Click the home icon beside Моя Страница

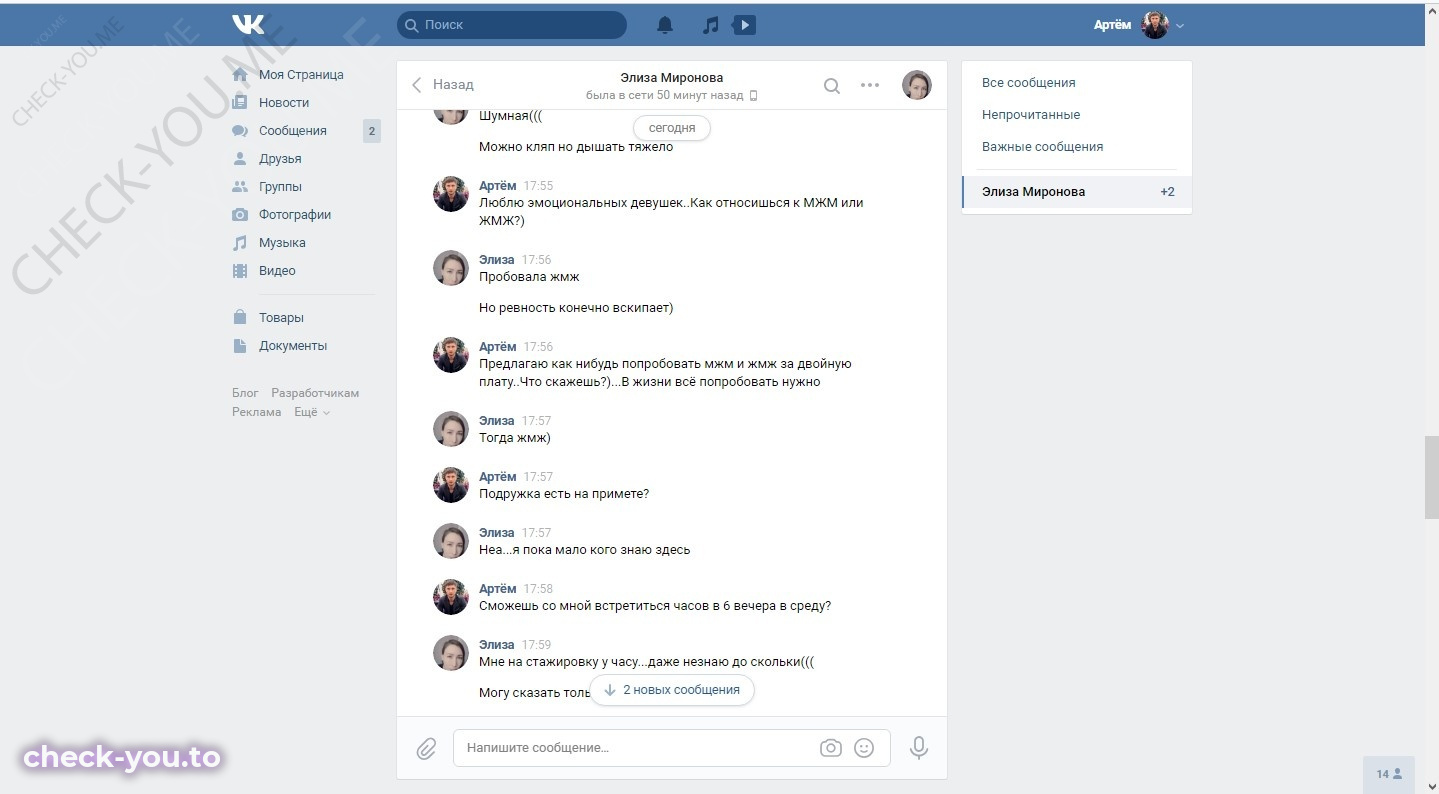click(240, 75)
